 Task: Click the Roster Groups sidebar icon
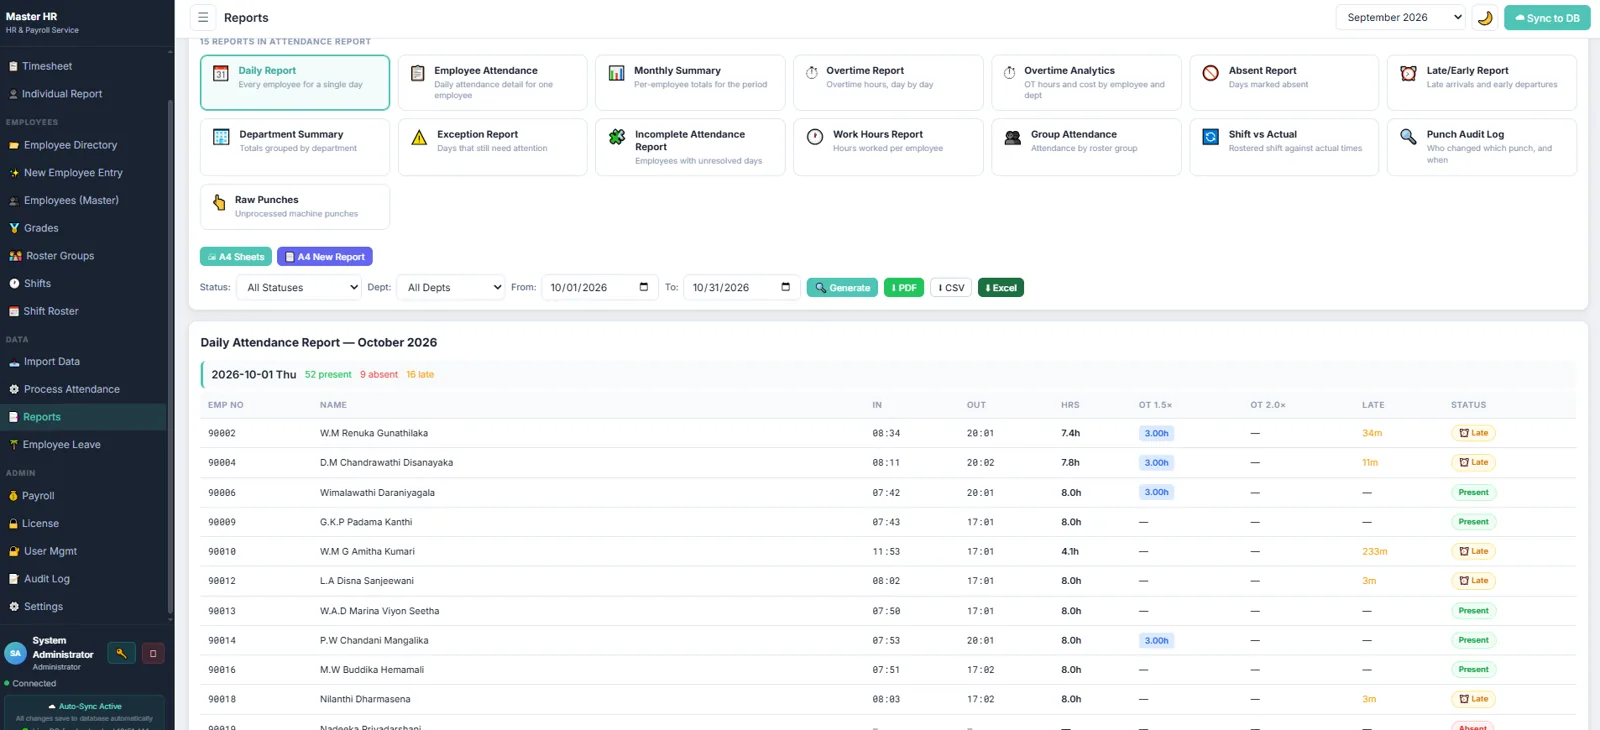pos(15,256)
